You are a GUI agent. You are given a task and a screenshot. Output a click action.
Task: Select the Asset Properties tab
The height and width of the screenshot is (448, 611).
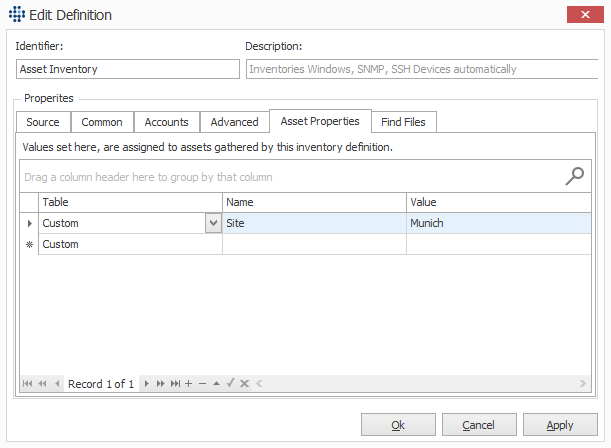point(320,121)
